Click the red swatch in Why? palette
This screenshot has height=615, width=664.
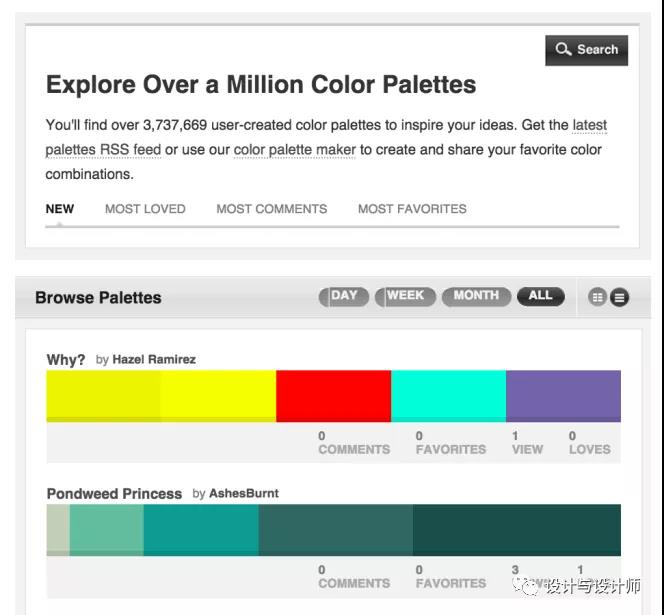[333, 396]
